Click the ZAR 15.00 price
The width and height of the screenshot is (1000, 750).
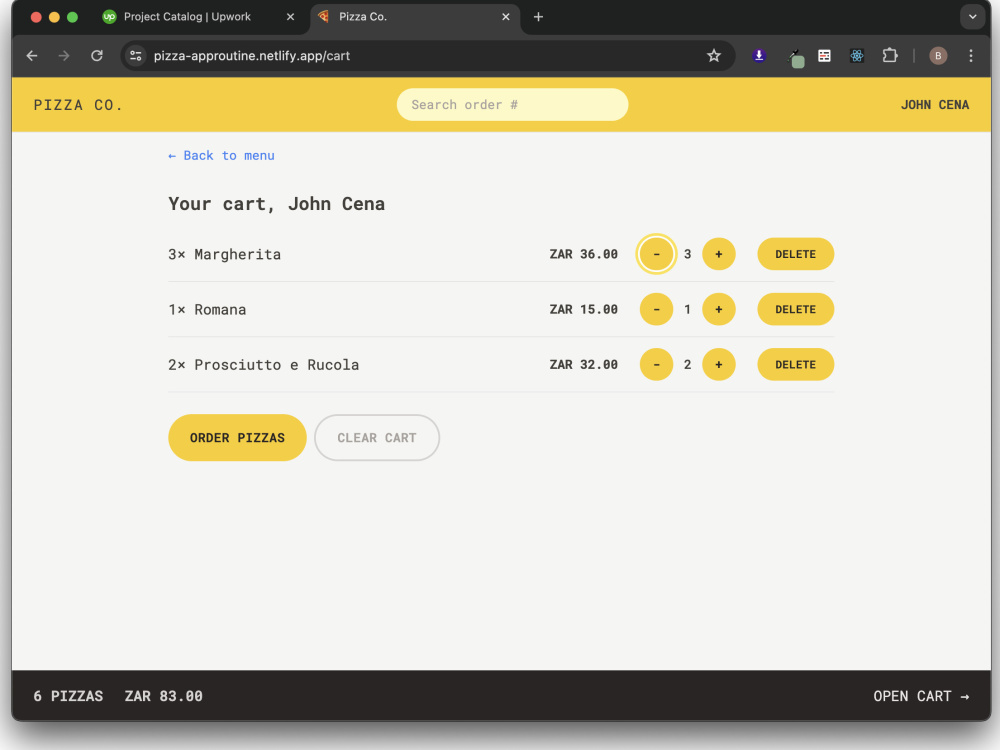(x=584, y=309)
